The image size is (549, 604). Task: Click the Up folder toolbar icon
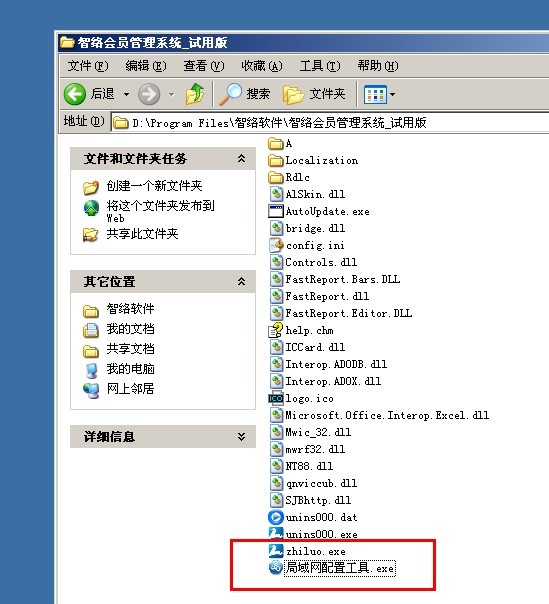pyautogui.click(x=195, y=94)
